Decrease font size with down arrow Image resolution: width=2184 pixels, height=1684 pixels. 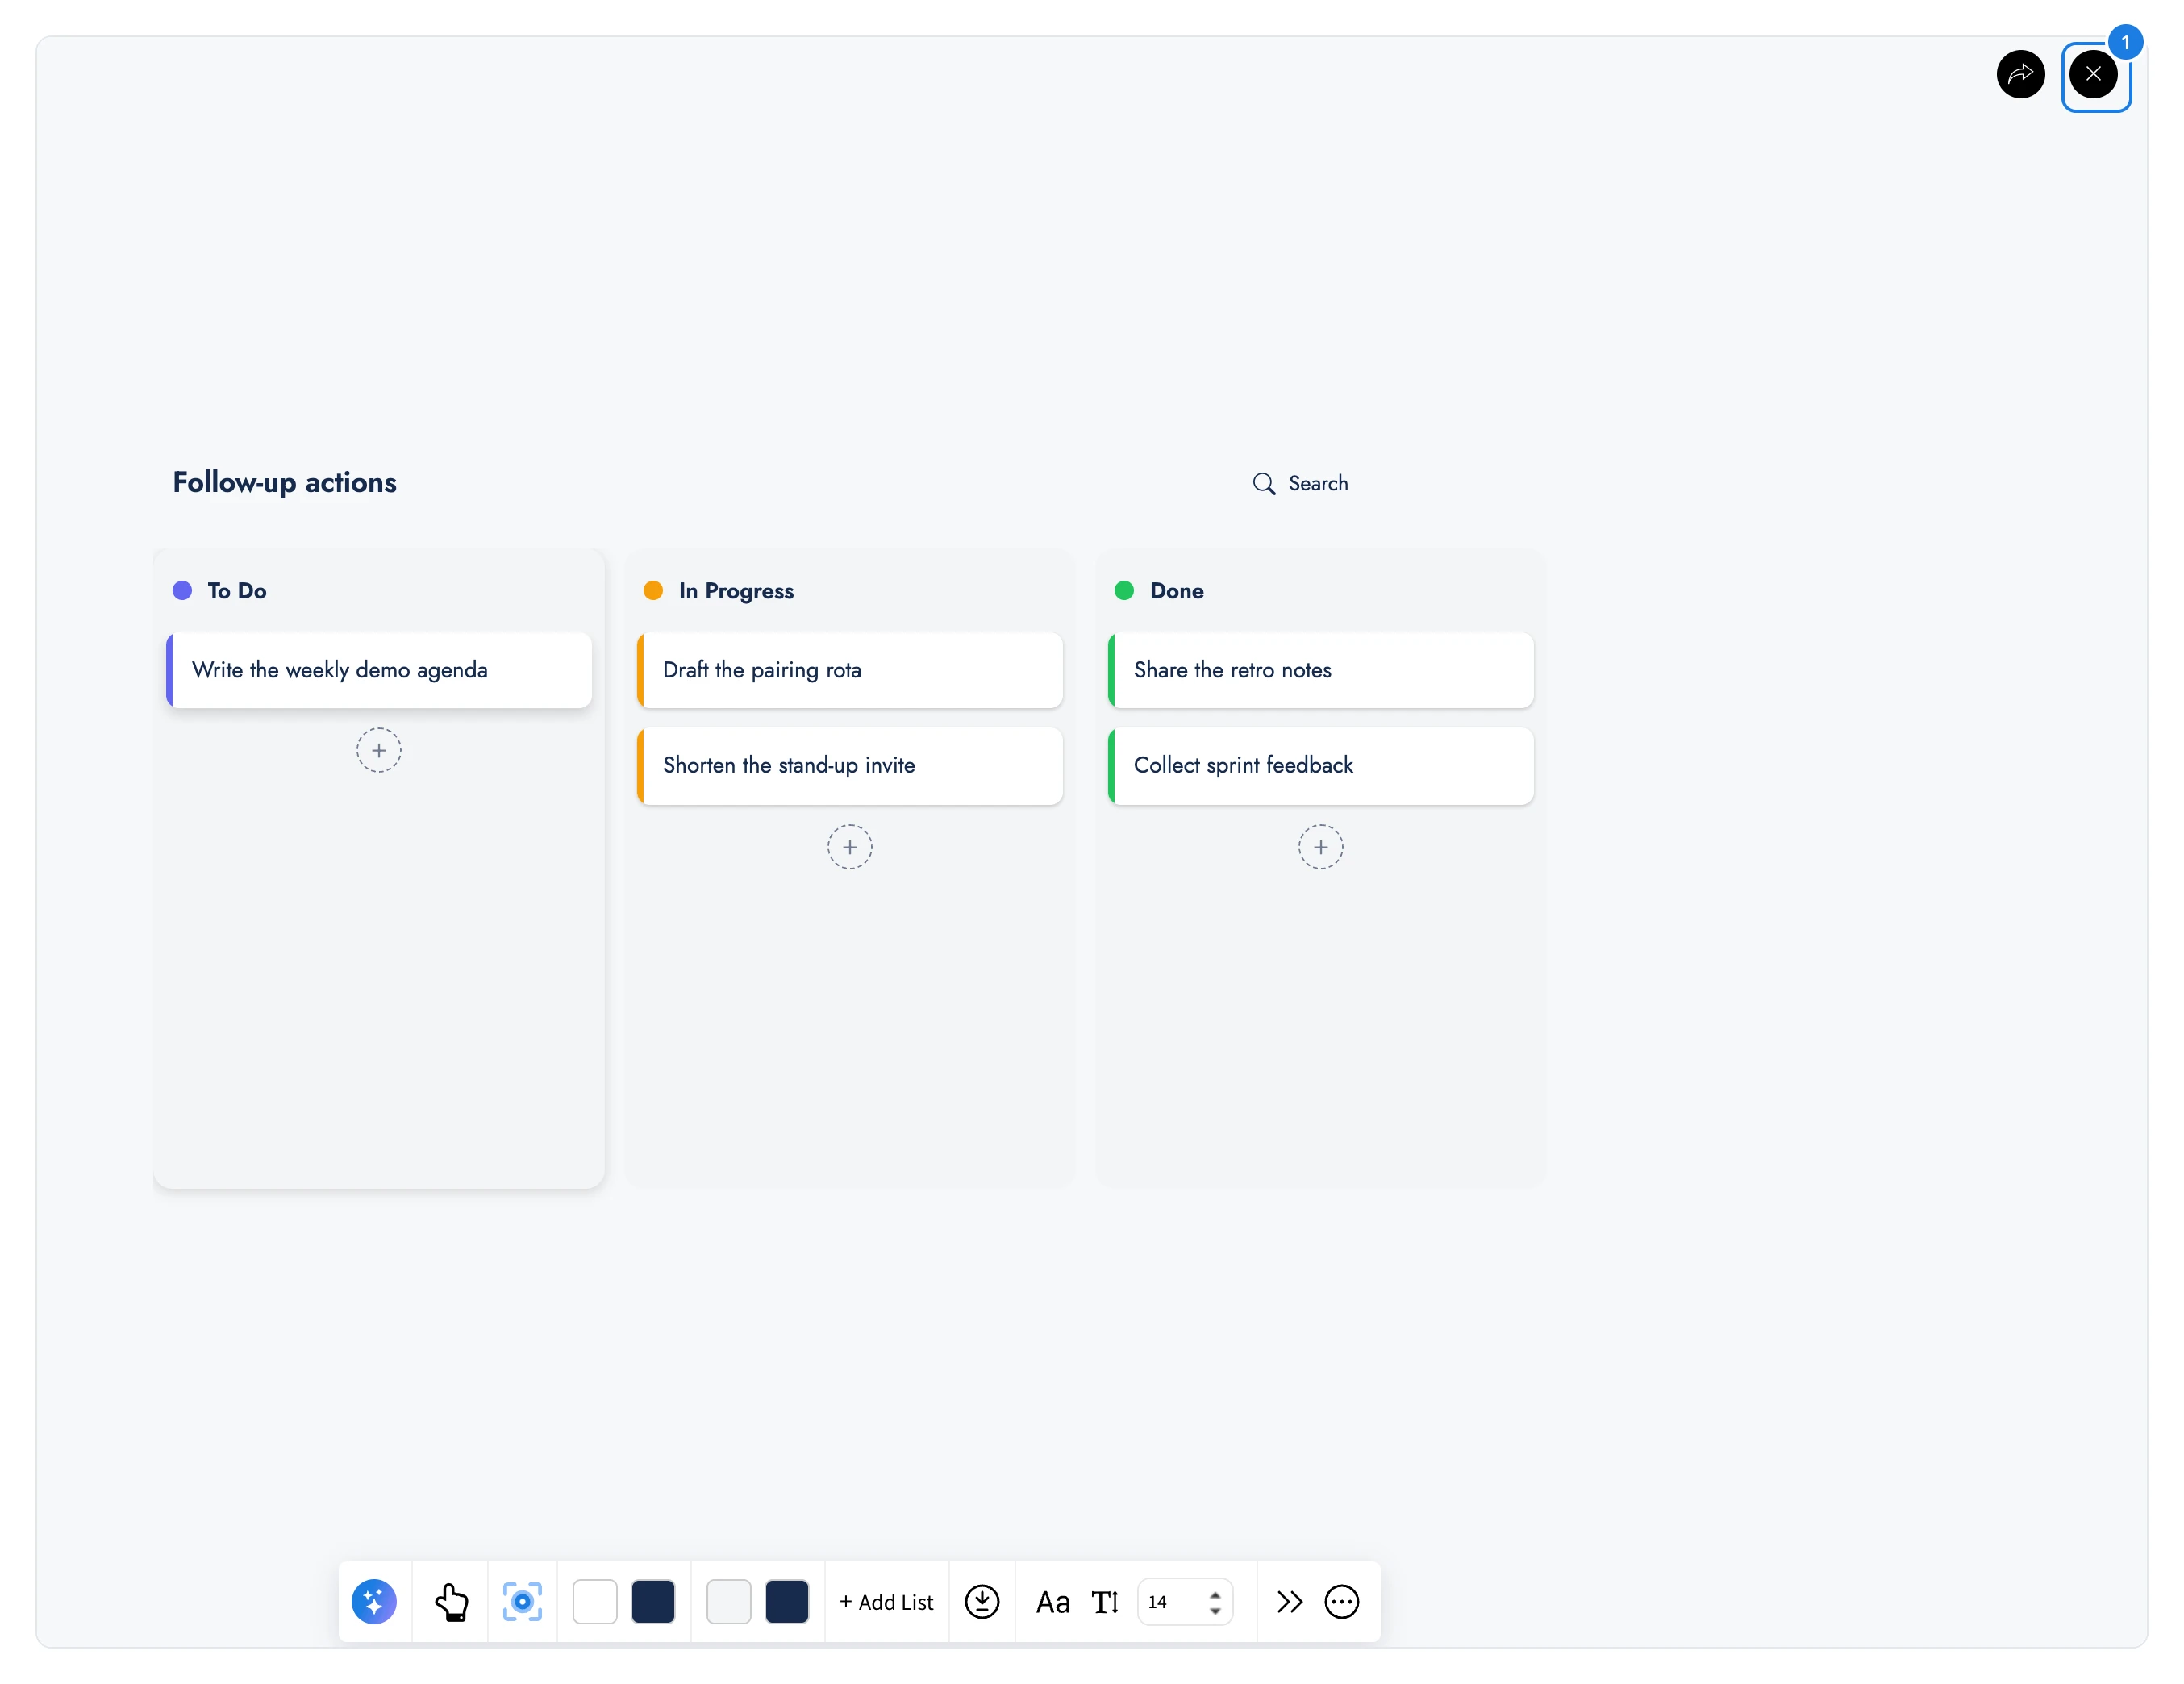(1215, 1611)
